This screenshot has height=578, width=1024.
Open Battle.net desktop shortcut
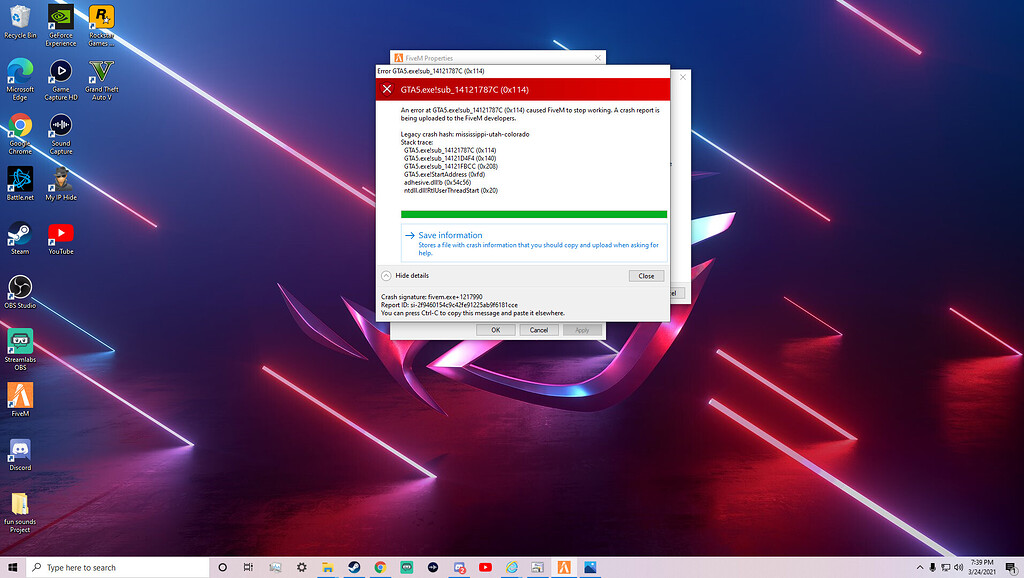(x=20, y=184)
